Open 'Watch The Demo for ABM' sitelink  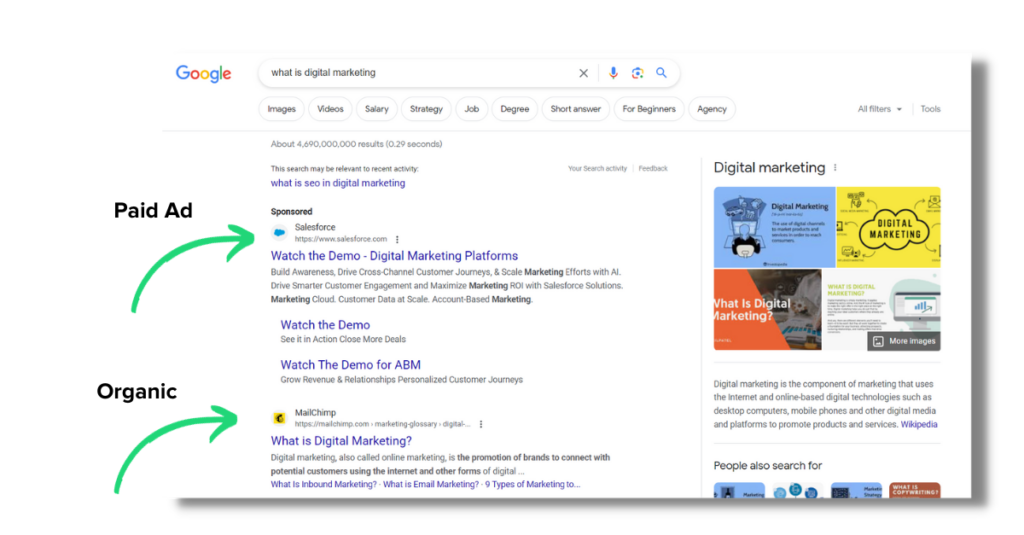pos(350,365)
